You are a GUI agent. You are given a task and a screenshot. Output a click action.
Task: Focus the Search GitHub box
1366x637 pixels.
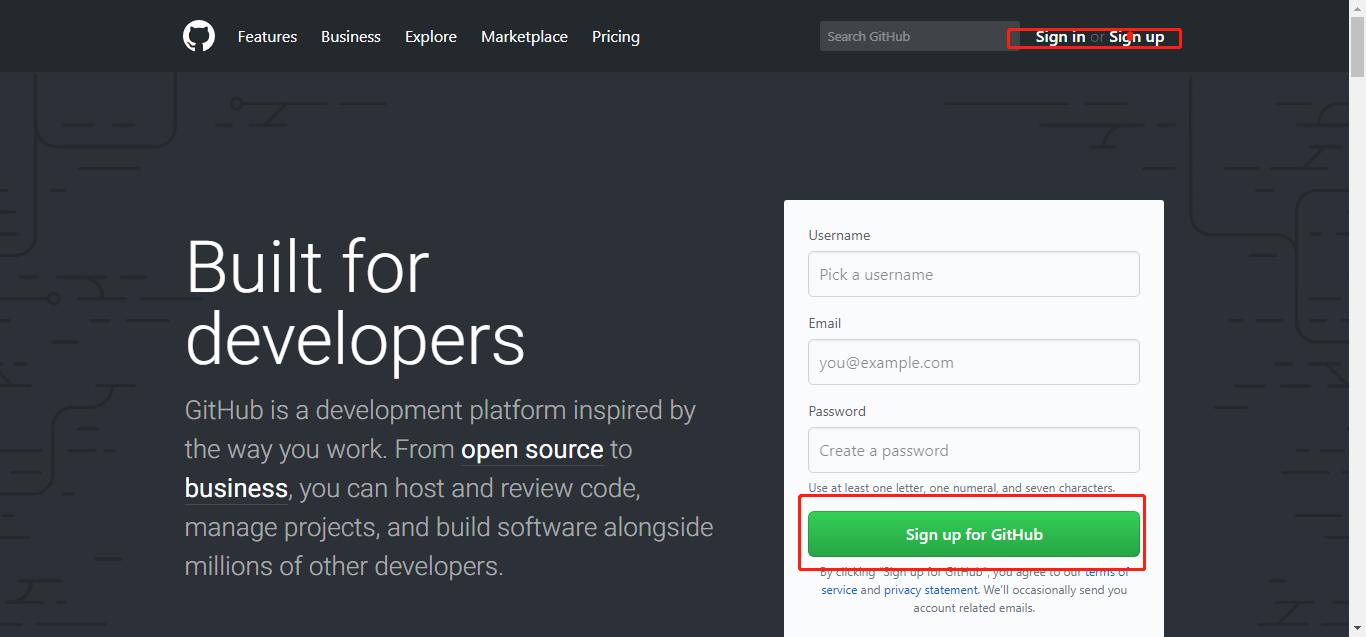[x=920, y=37]
